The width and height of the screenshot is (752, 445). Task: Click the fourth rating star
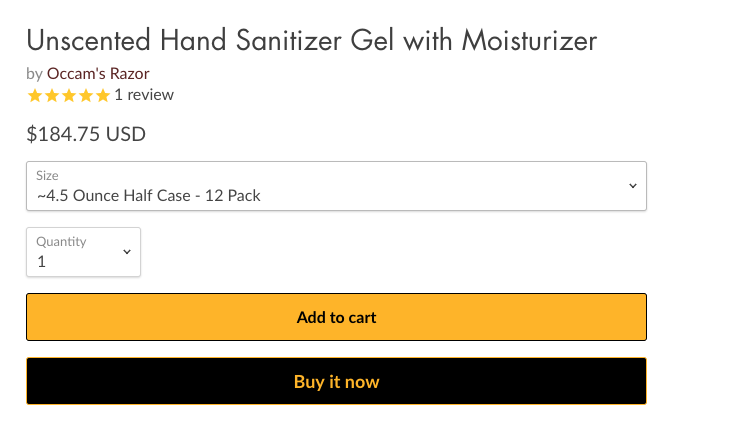[86, 96]
